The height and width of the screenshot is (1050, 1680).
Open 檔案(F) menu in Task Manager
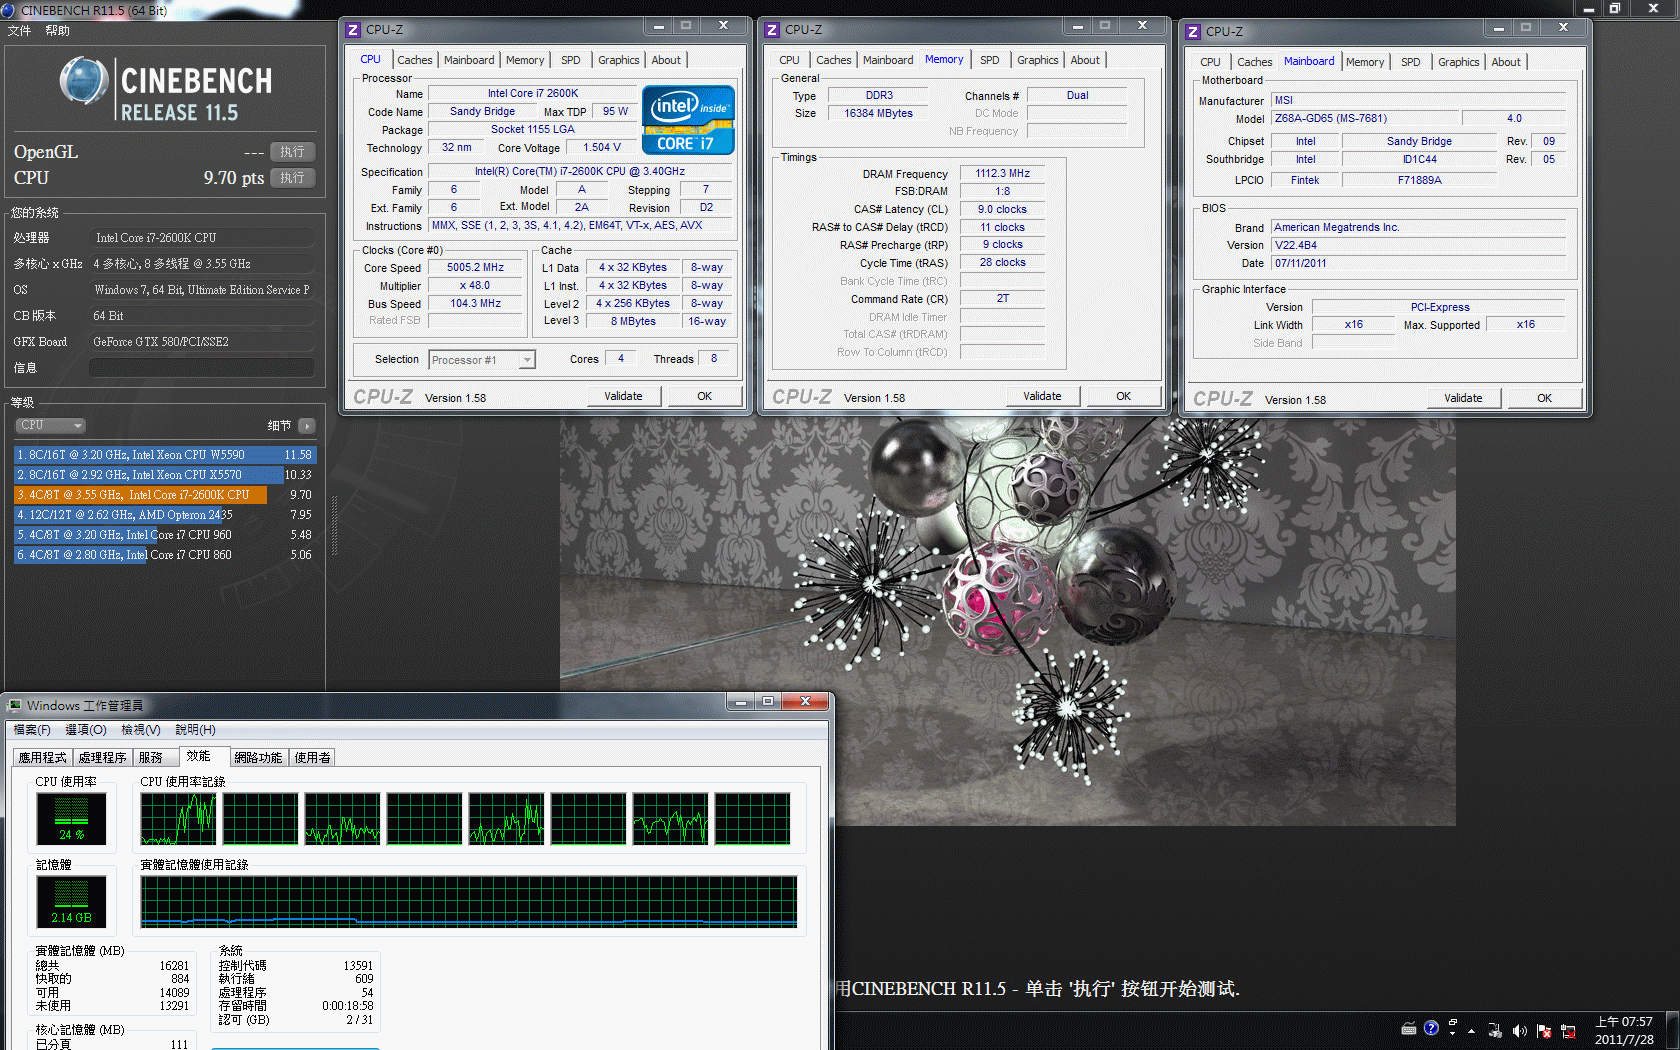click(x=32, y=730)
